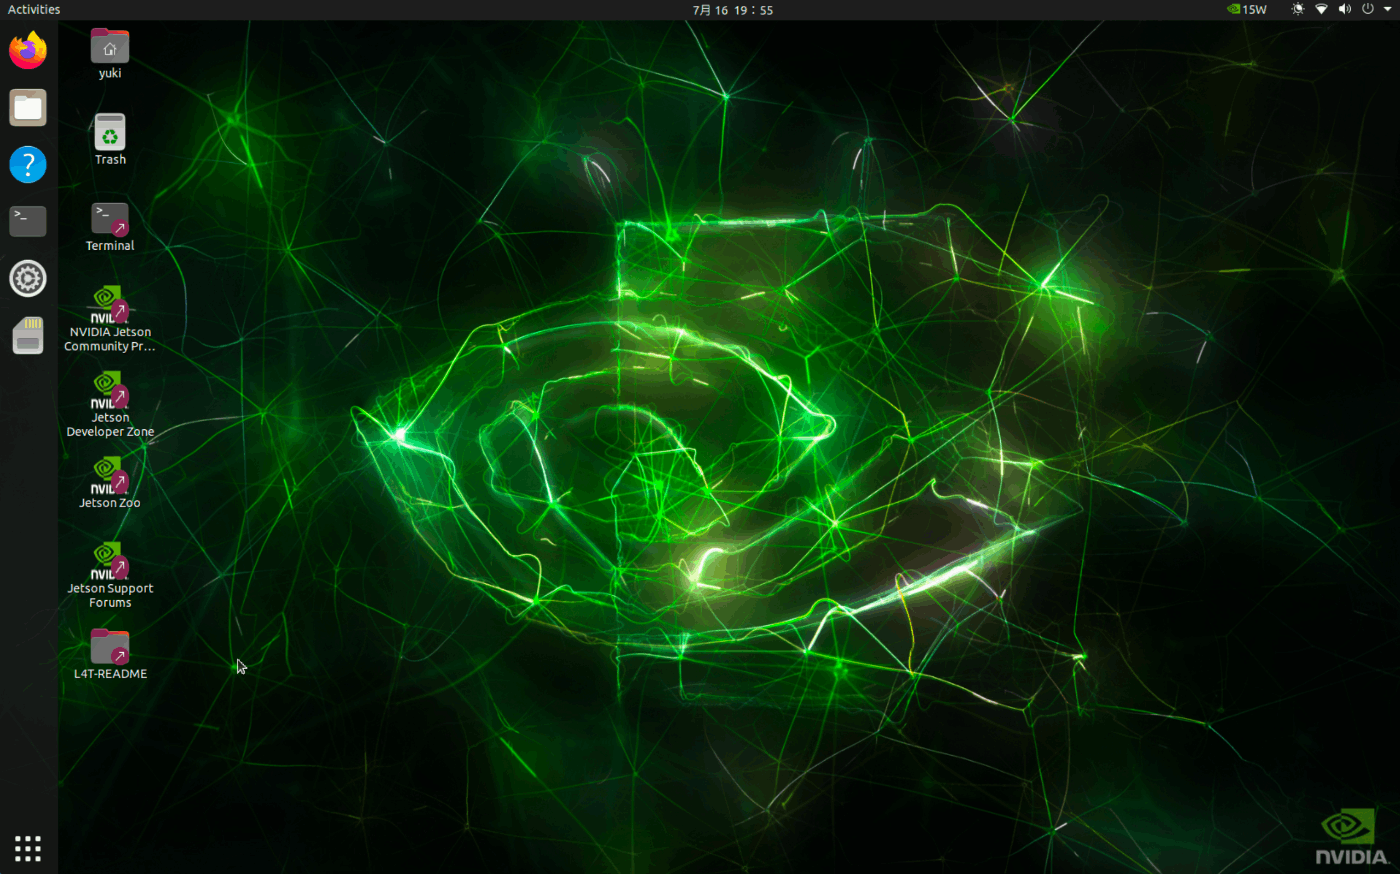1400x874 pixels.
Task: Open the Help icon in the dock
Action: click(x=28, y=164)
